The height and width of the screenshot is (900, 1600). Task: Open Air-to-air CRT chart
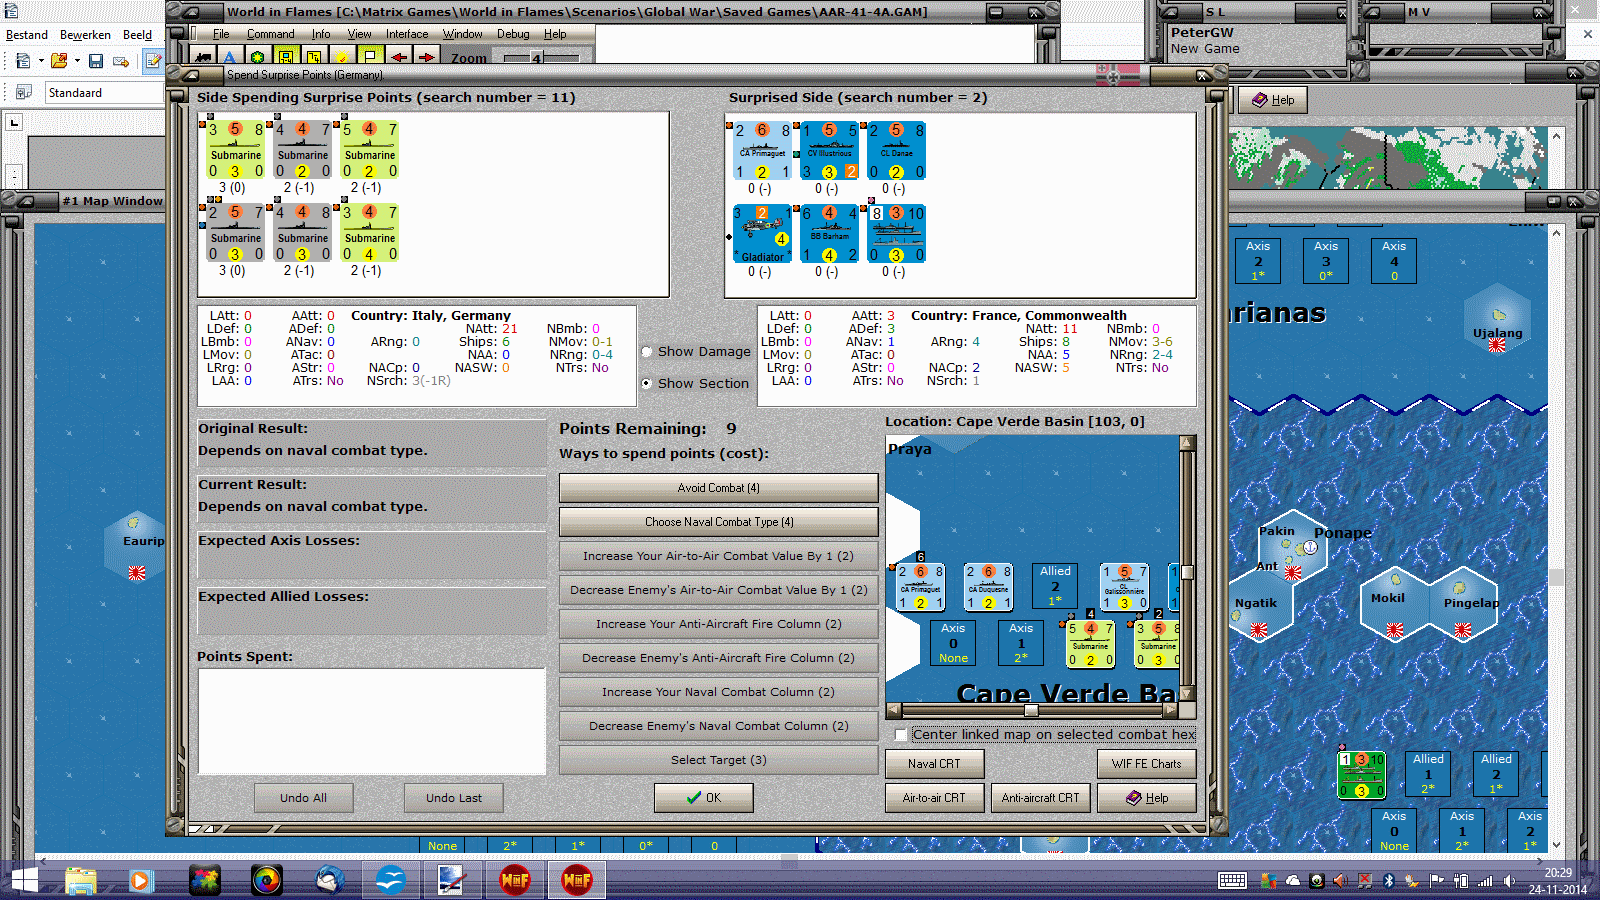coord(934,798)
